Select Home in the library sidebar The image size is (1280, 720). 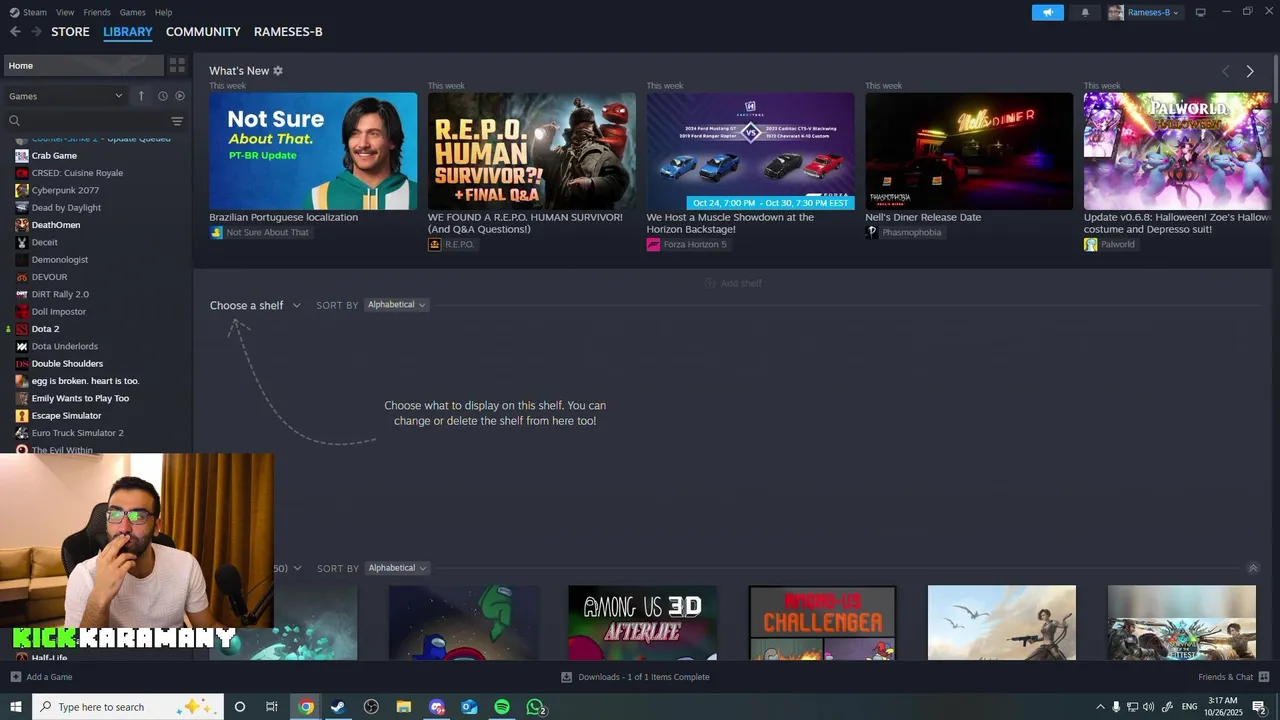(x=83, y=65)
